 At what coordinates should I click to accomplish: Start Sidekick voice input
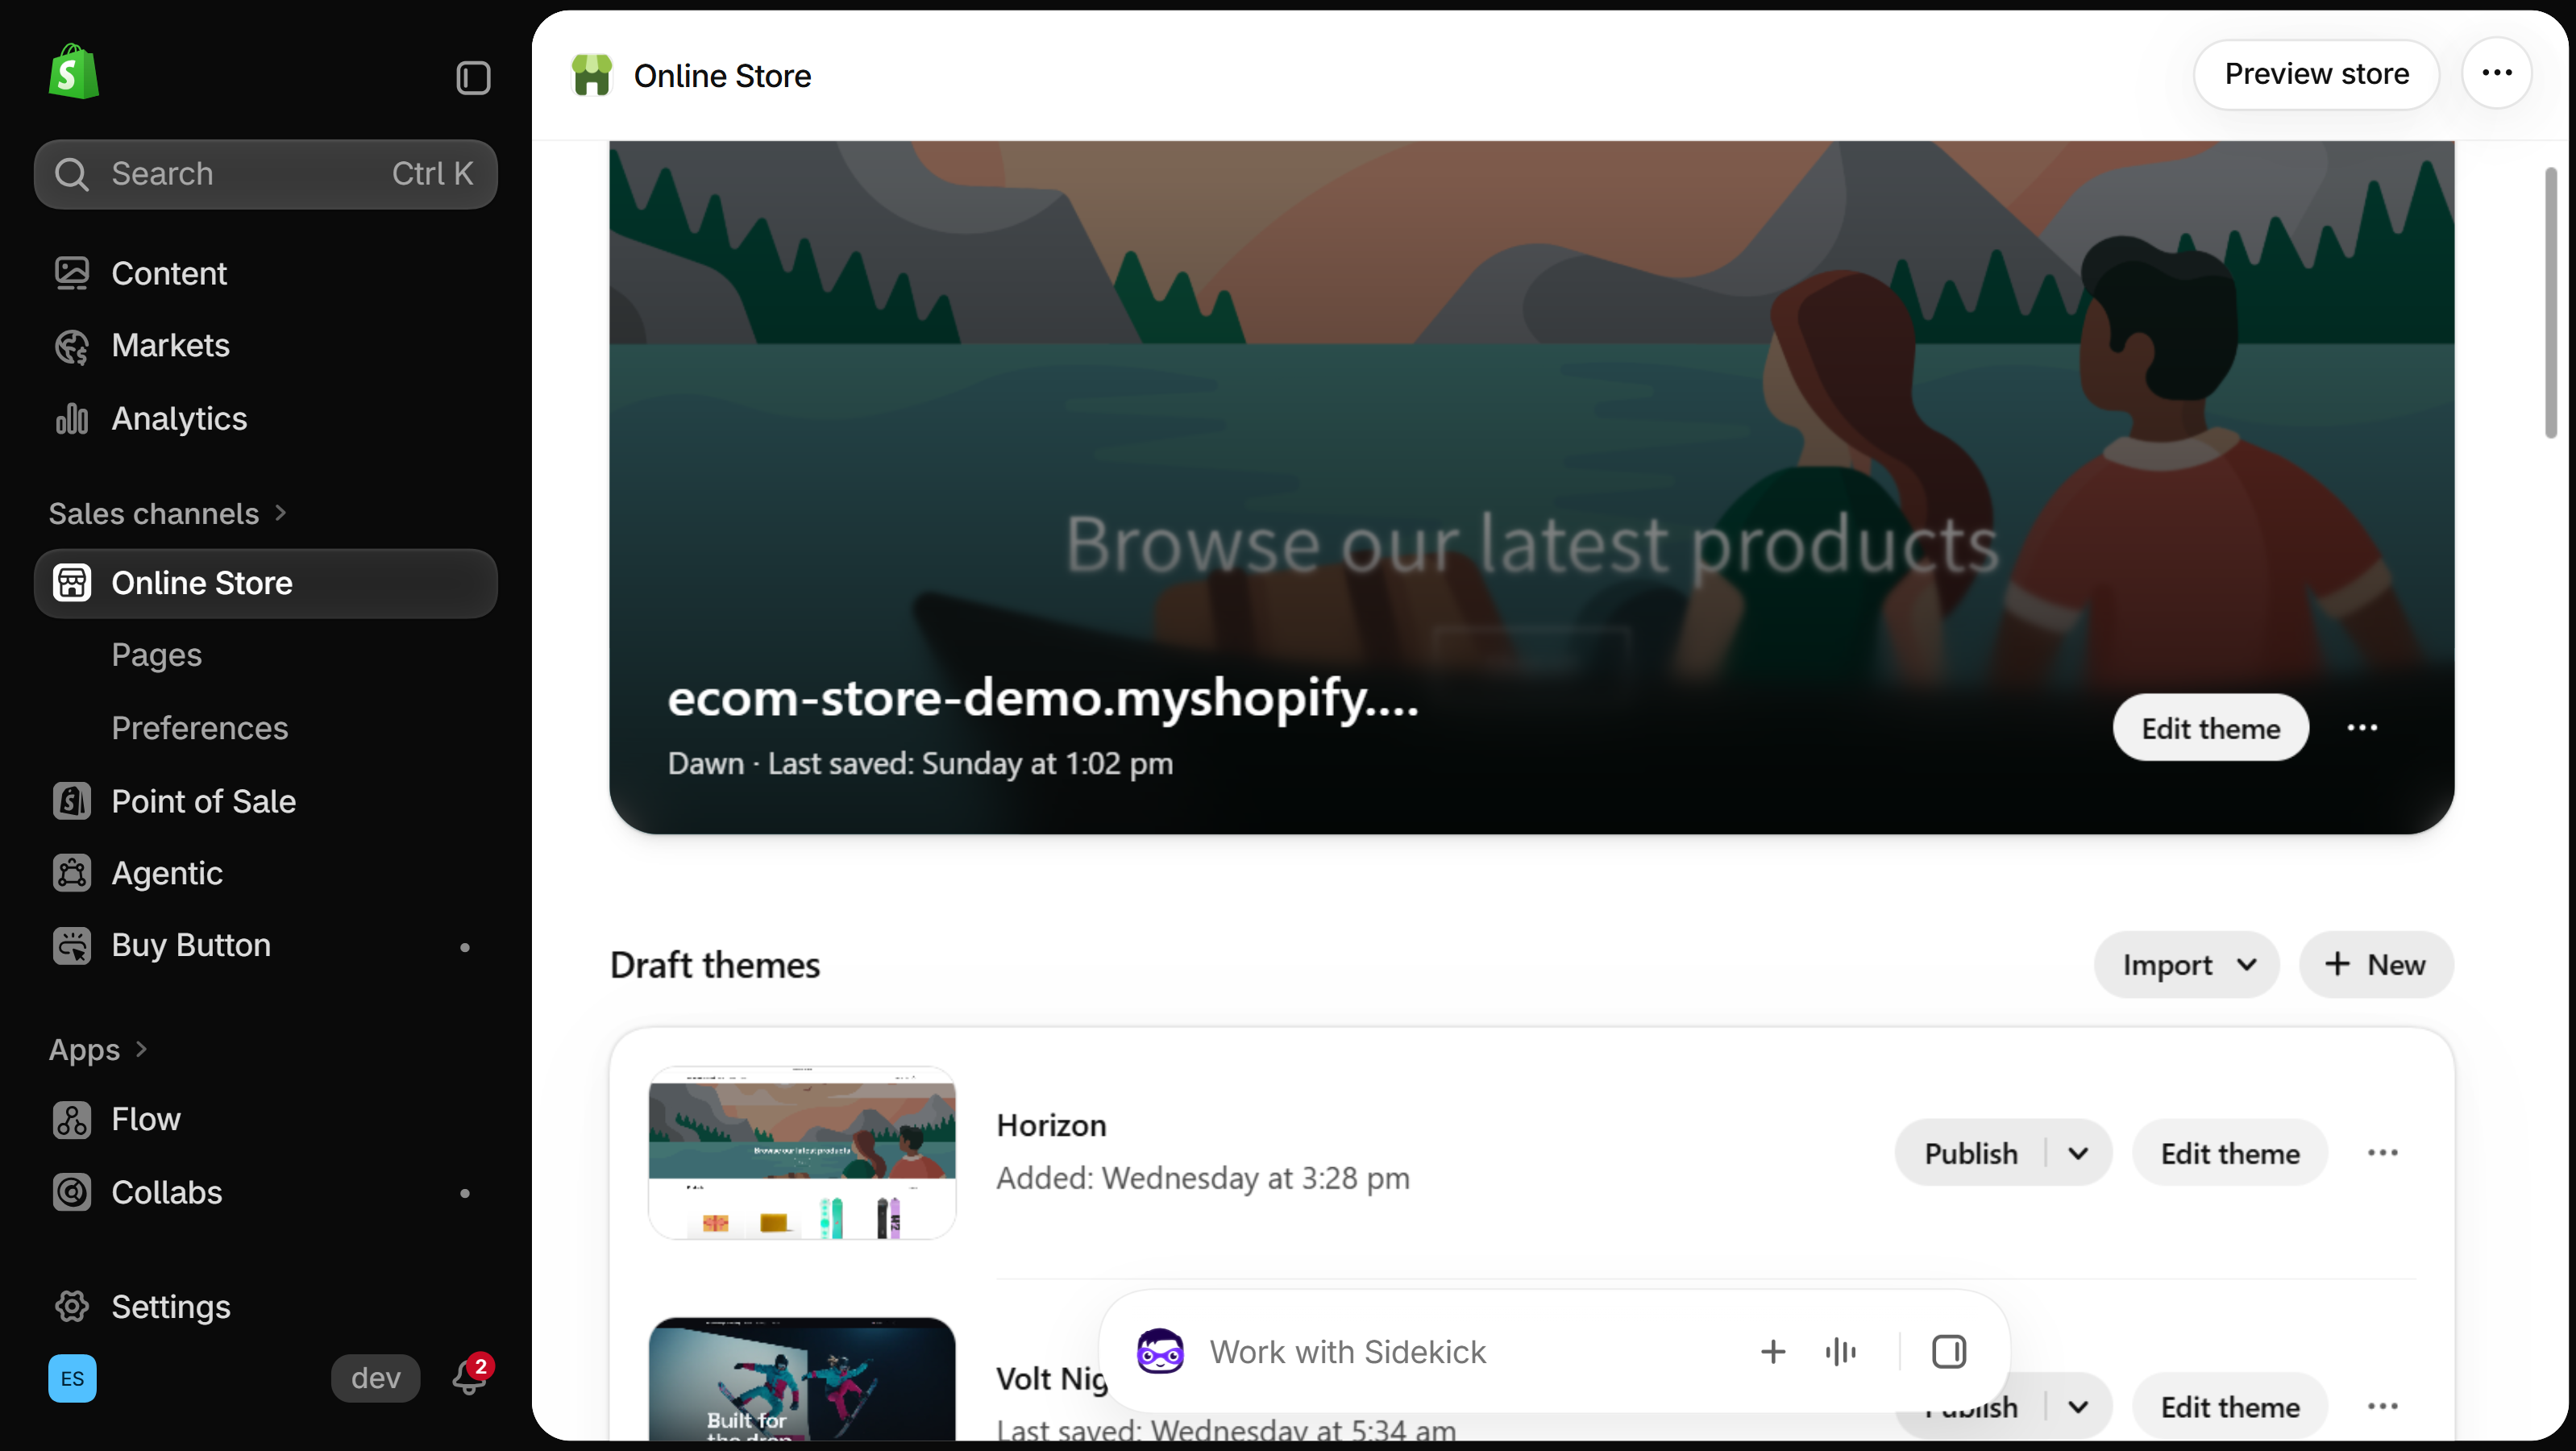coord(1840,1351)
